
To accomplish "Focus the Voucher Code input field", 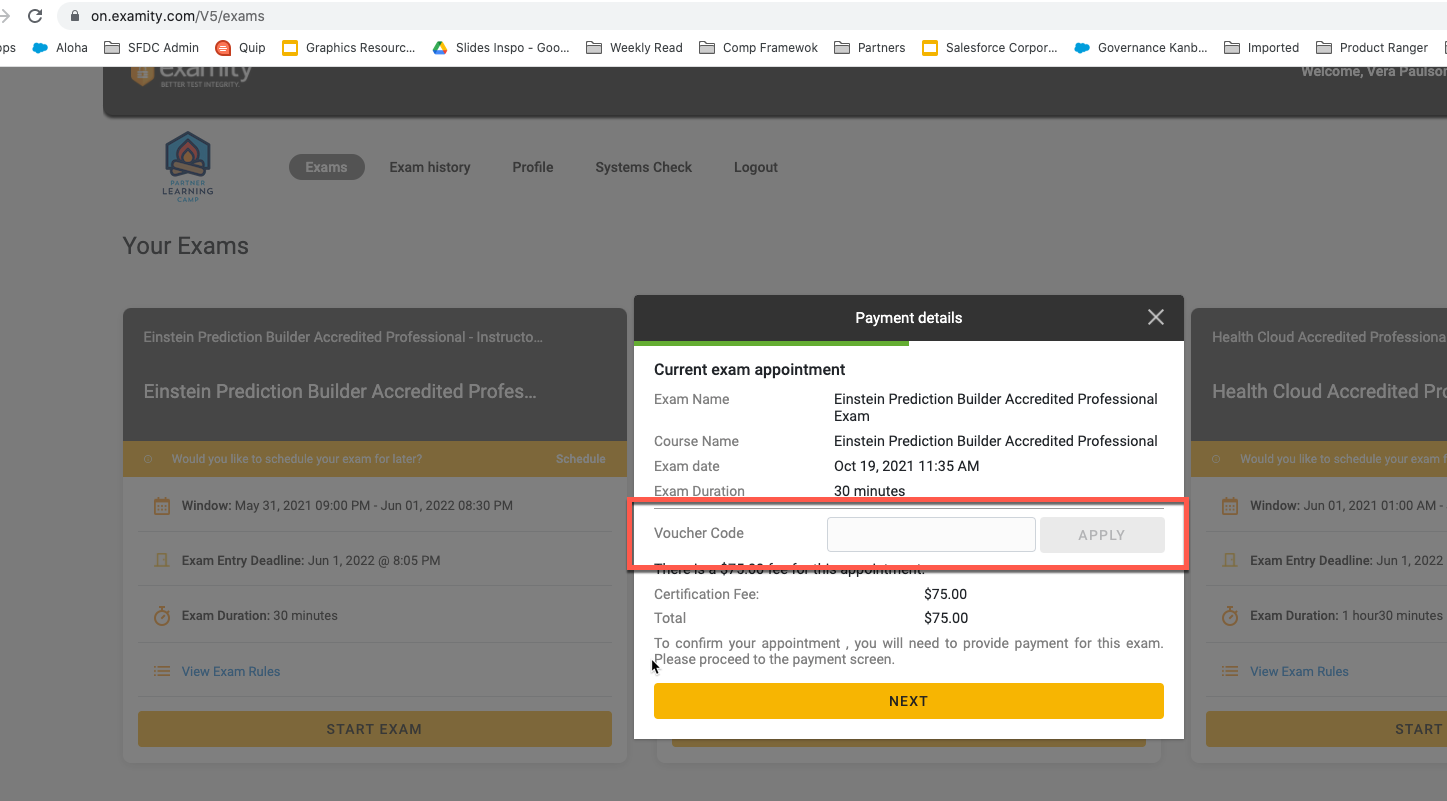I will point(930,535).
